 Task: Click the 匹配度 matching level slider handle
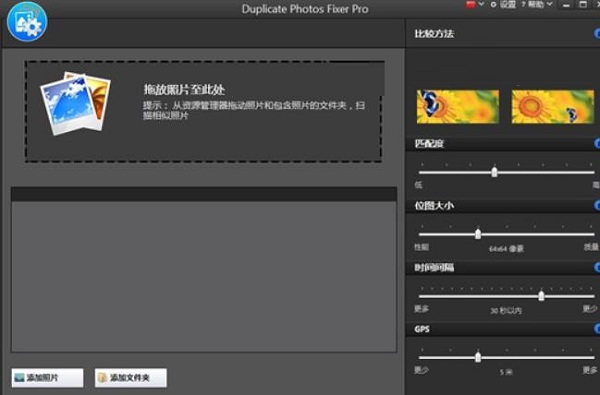pos(494,171)
